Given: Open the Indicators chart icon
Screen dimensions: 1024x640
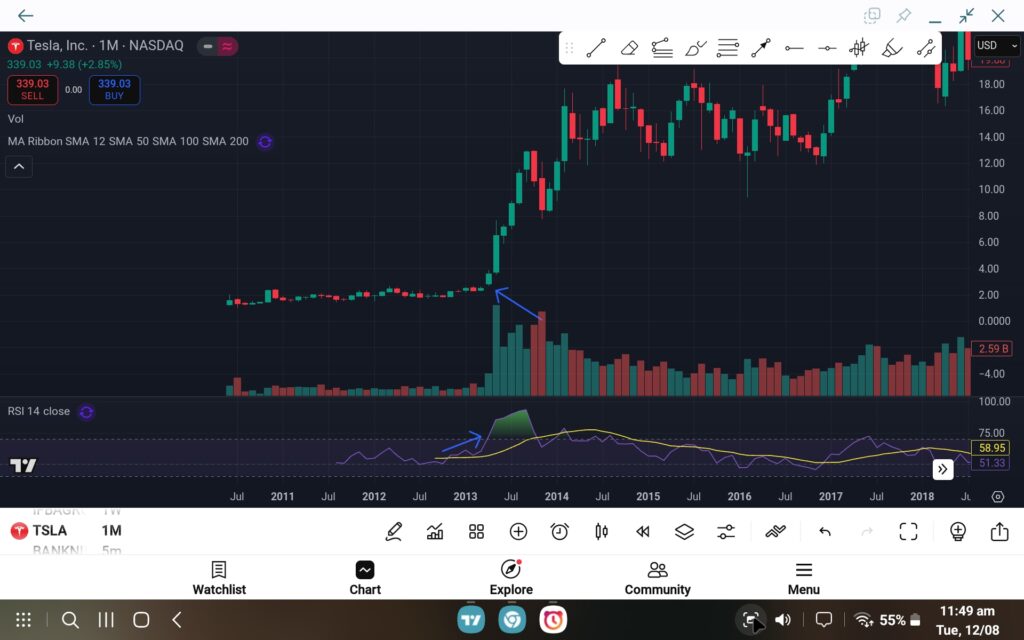Looking at the screenshot, I should [x=435, y=532].
